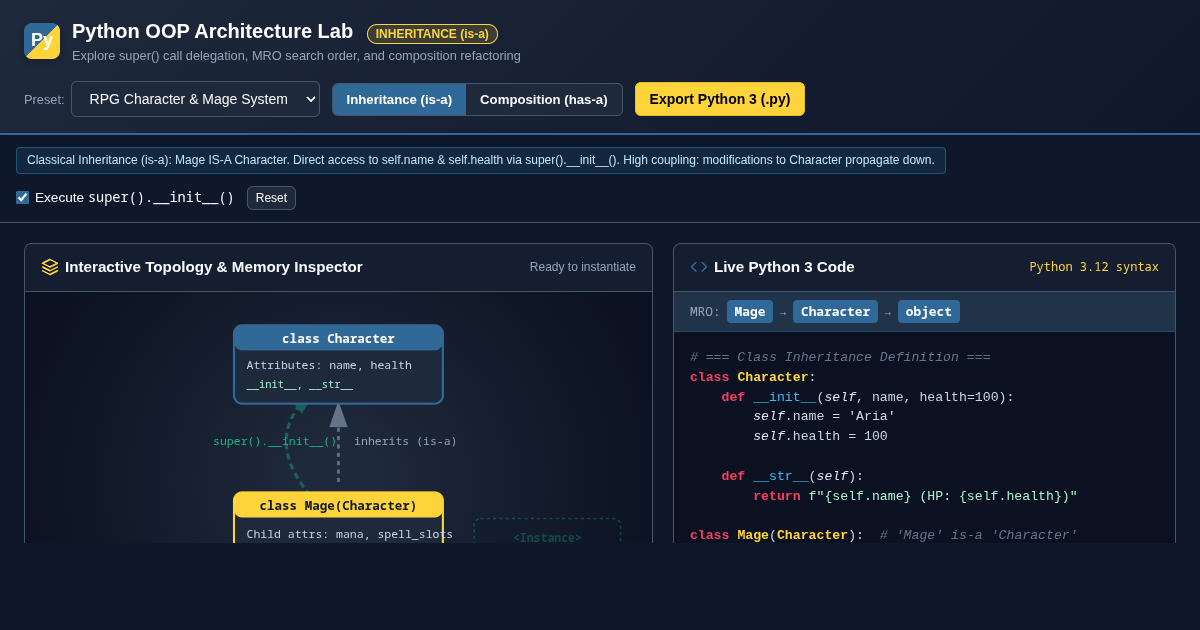Click the INHERITANCE (is-a) header badge
This screenshot has height=630, width=1200.
coord(432,34)
